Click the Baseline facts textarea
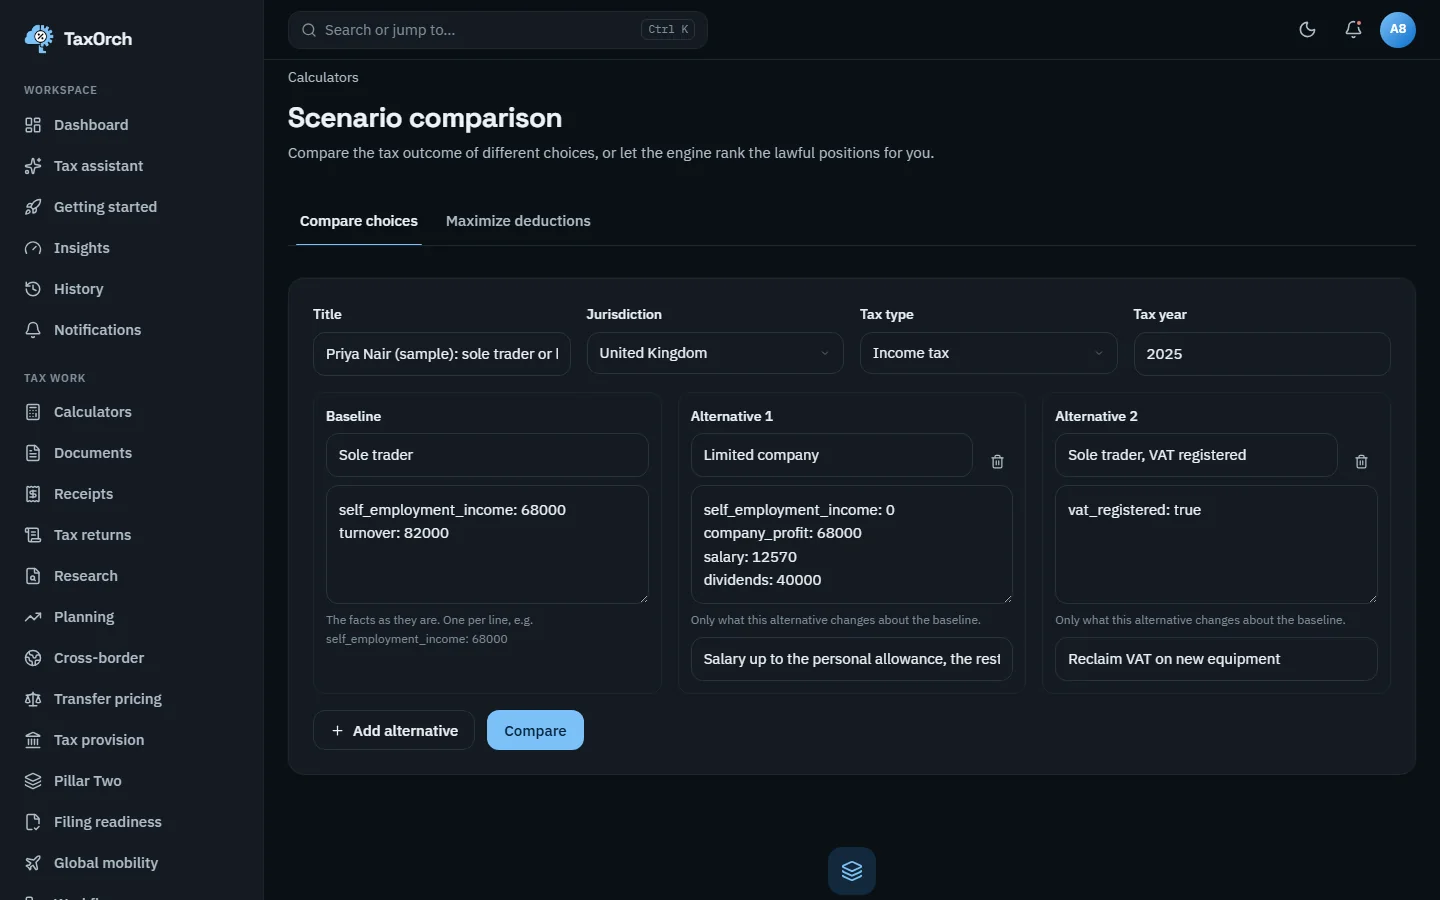 pyautogui.click(x=487, y=545)
